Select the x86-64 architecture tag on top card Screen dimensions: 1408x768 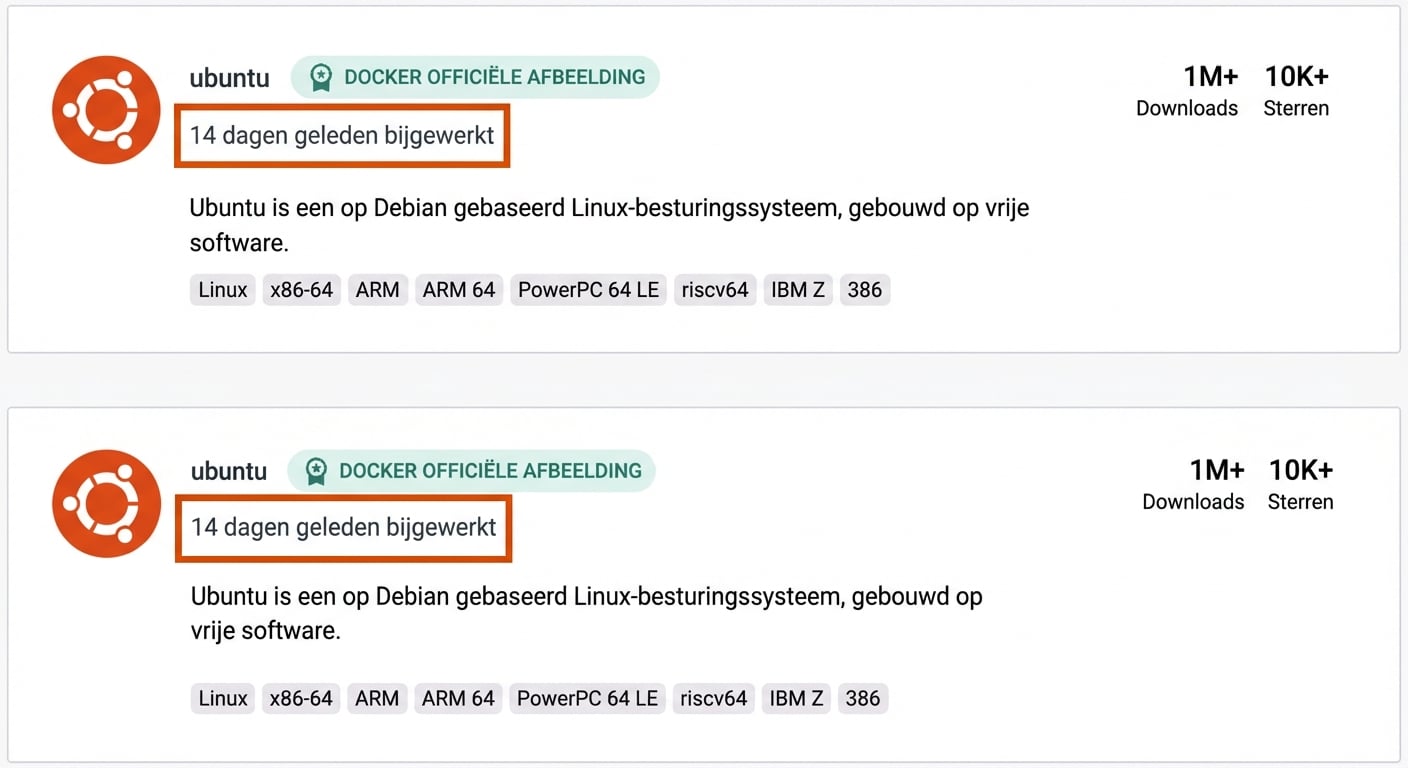coord(301,289)
